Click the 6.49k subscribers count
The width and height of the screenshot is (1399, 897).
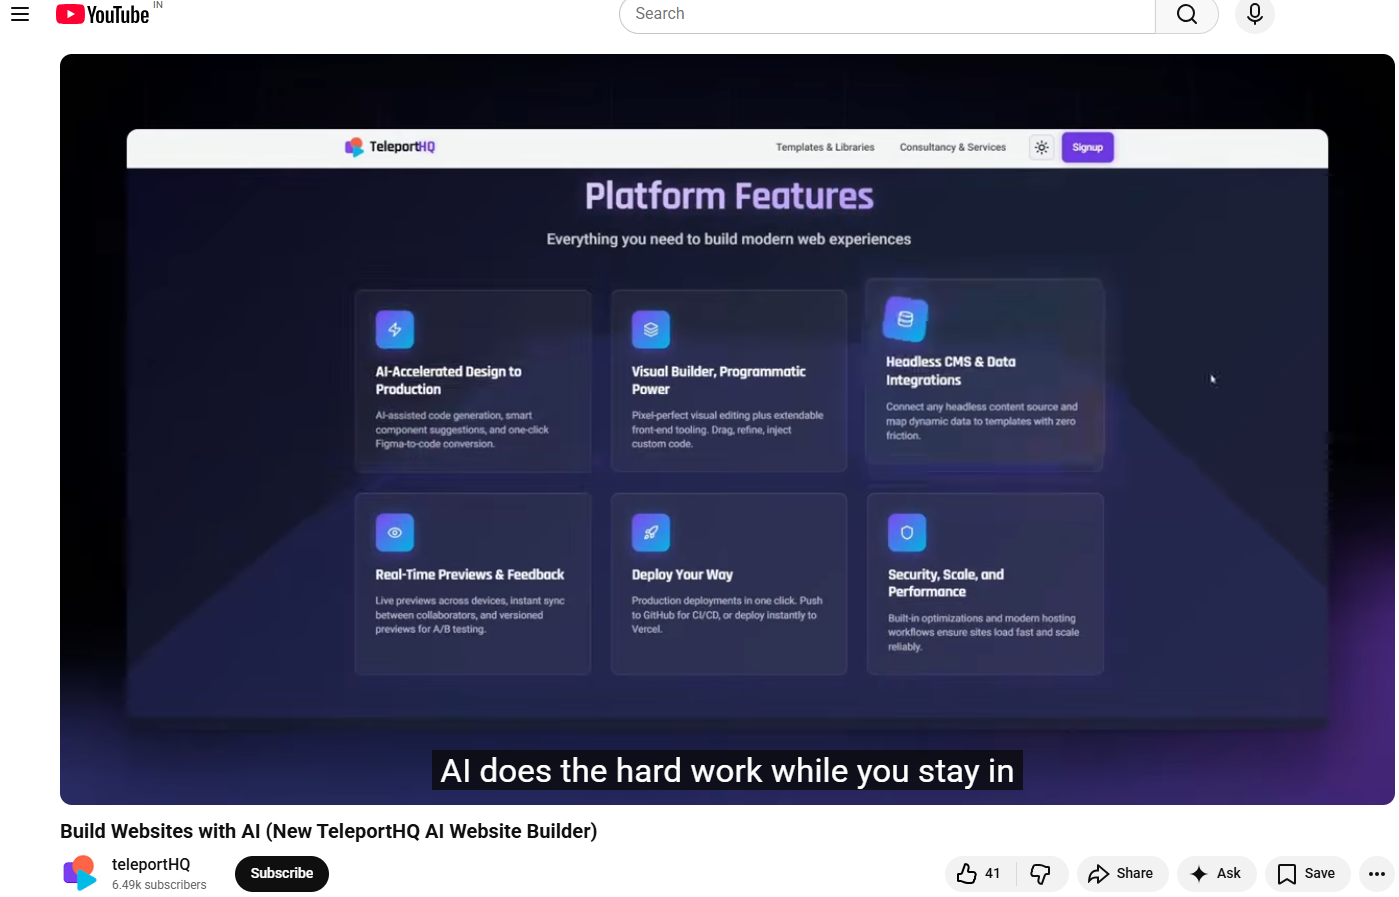[159, 885]
